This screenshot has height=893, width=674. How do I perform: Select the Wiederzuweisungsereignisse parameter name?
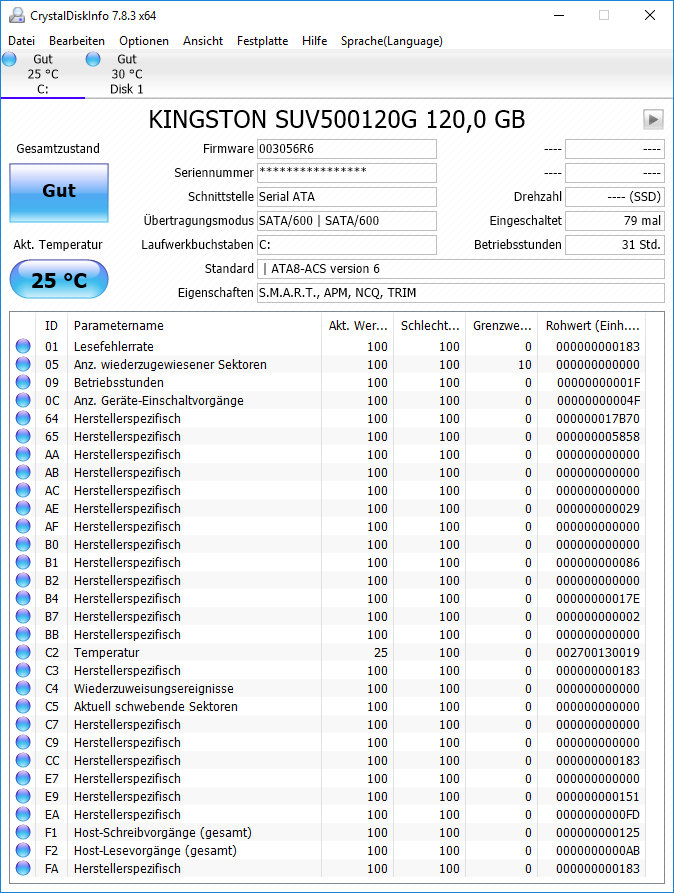[153, 688]
